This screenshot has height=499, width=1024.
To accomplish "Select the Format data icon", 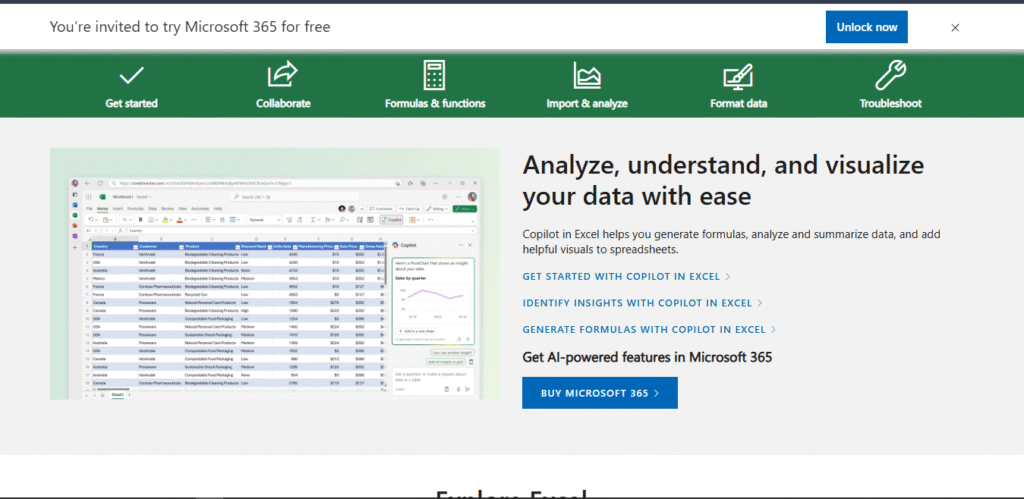I will 738,75.
